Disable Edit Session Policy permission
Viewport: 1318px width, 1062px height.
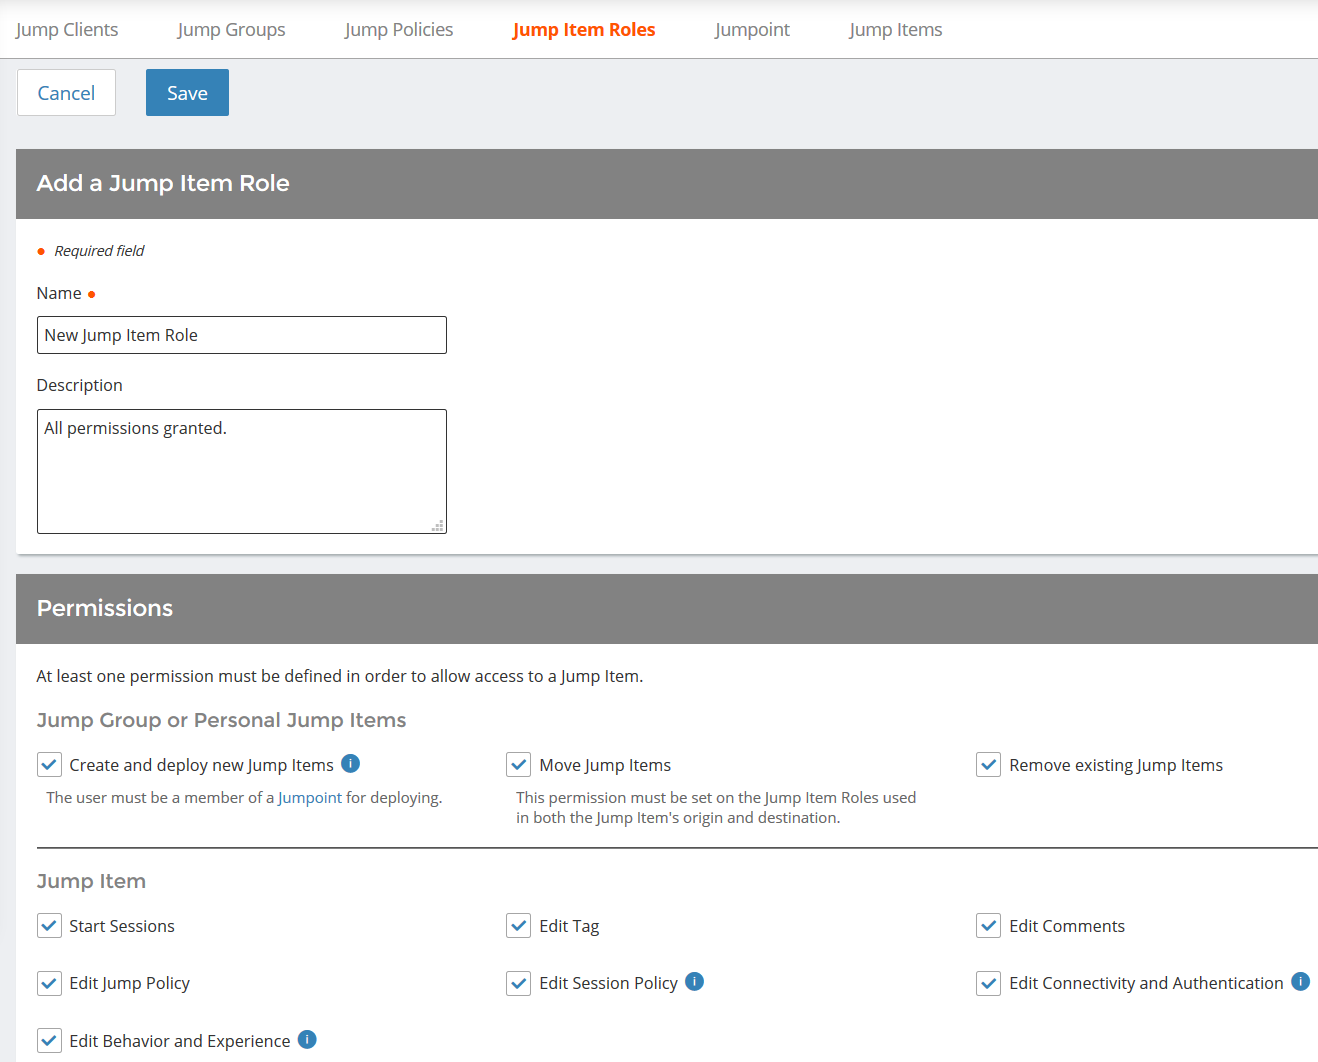coord(518,982)
